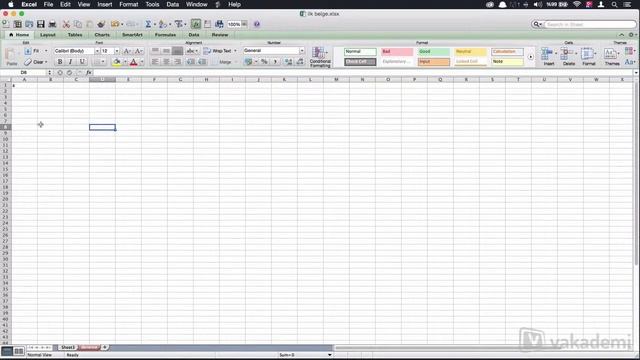Cut selection with the scissors icon
This screenshot has height=360, width=640.
coord(66,24)
